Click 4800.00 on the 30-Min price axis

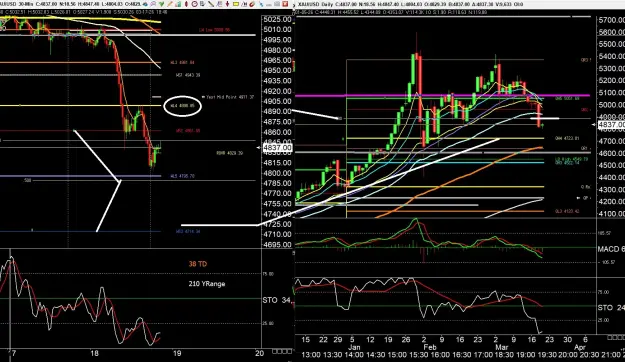pyautogui.click(x=277, y=173)
